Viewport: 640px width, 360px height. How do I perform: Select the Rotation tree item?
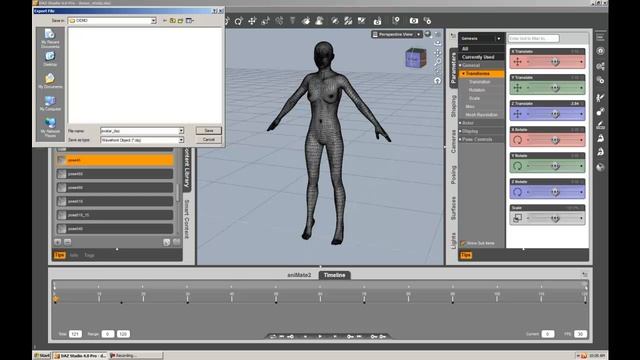pyautogui.click(x=477, y=90)
